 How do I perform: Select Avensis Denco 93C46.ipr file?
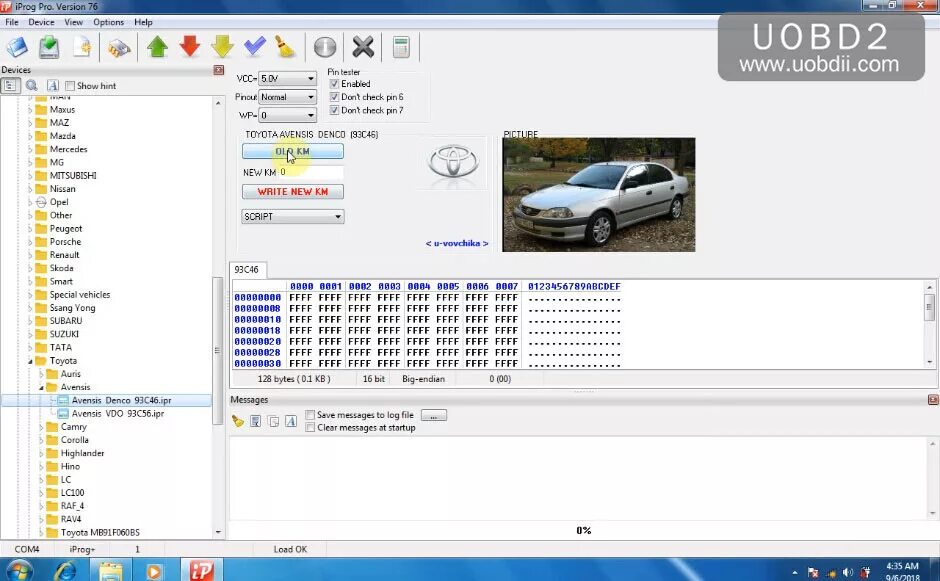tap(121, 401)
